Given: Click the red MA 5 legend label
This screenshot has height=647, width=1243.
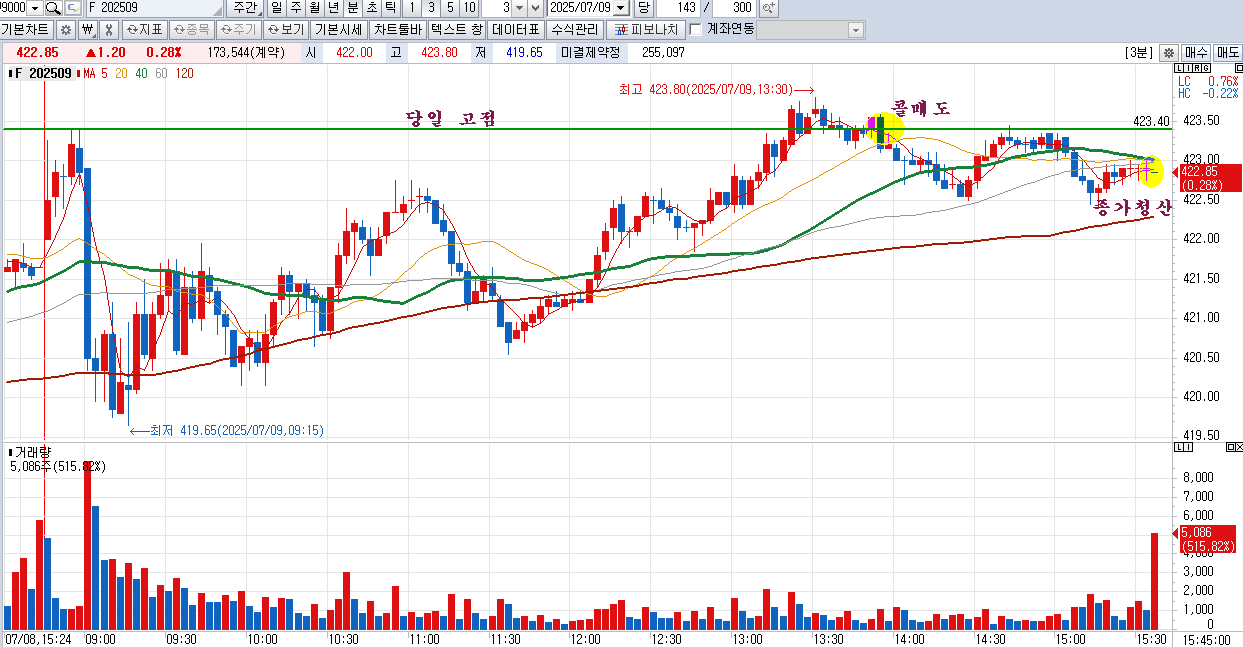Looking at the screenshot, I should [x=96, y=73].
